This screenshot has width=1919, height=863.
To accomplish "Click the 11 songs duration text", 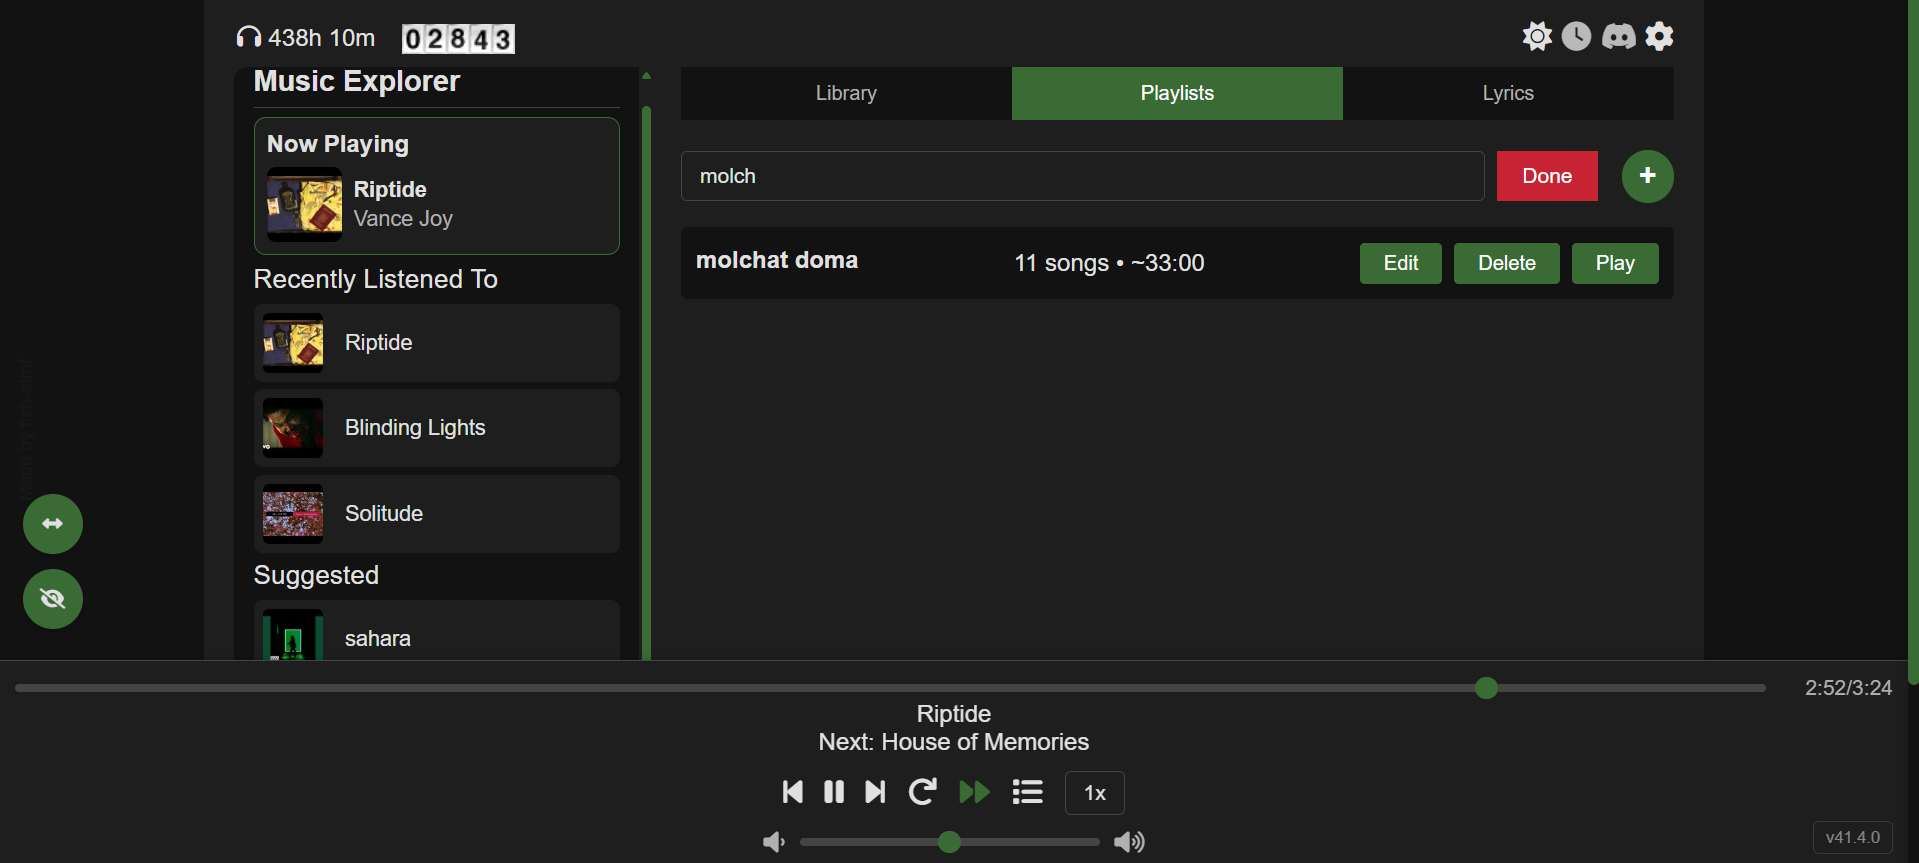I will [1109, 263].
